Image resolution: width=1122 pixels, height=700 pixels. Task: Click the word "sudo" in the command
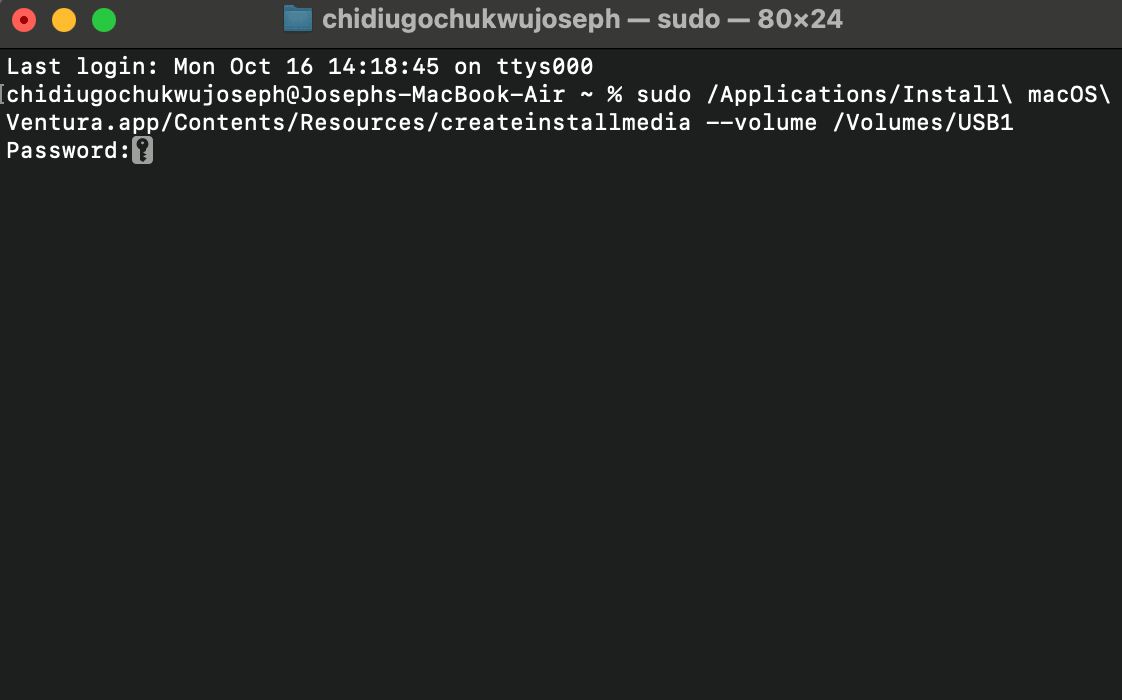(x=664, y=95)
